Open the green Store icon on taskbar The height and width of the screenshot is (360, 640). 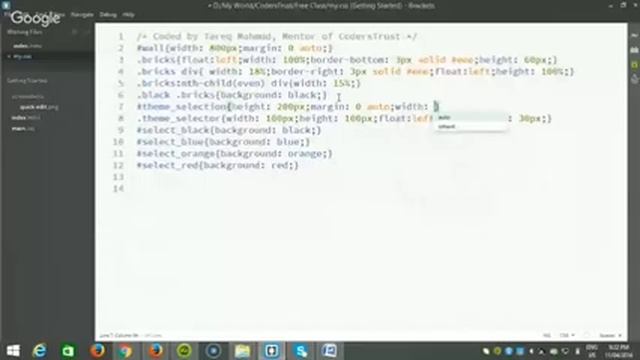68,351
